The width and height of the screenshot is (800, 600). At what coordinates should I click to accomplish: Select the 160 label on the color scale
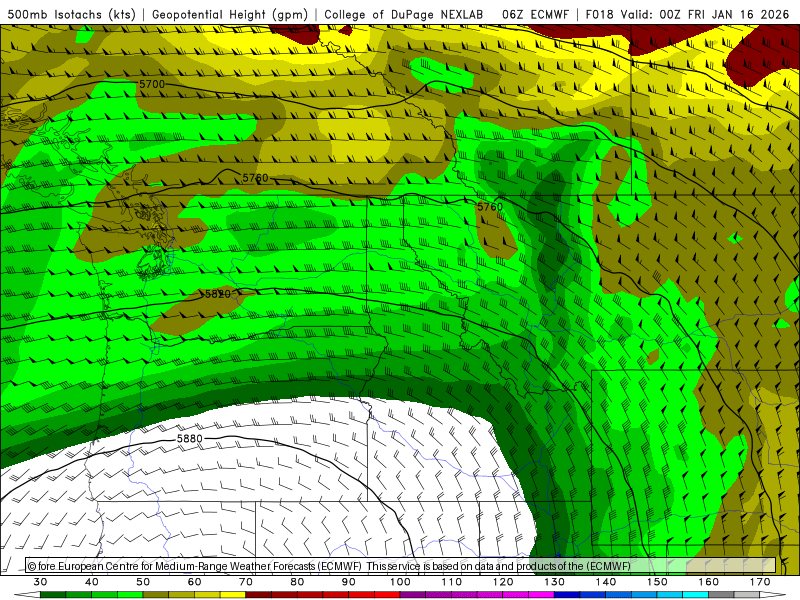point(709,582)
